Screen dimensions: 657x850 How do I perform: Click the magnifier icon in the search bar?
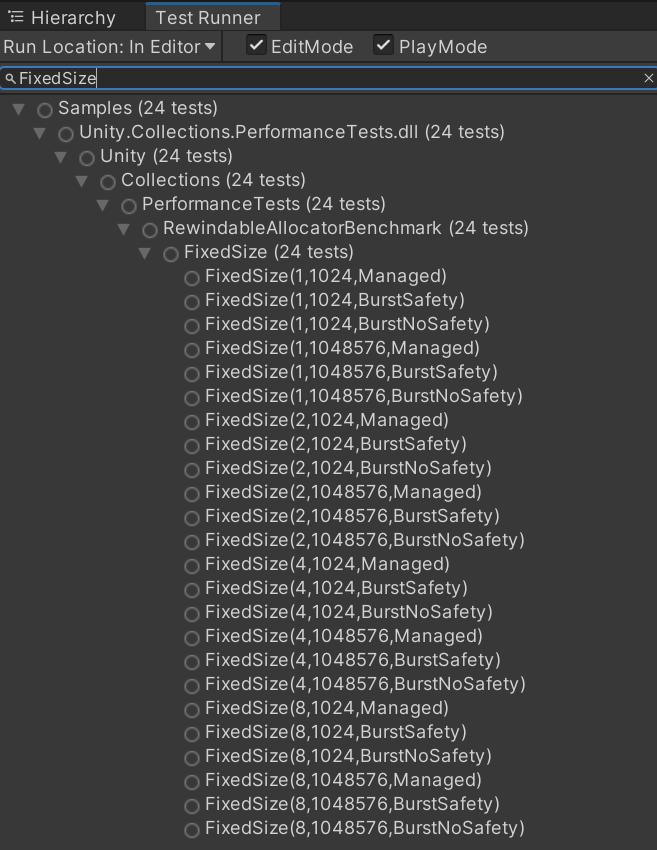(10, 77)
